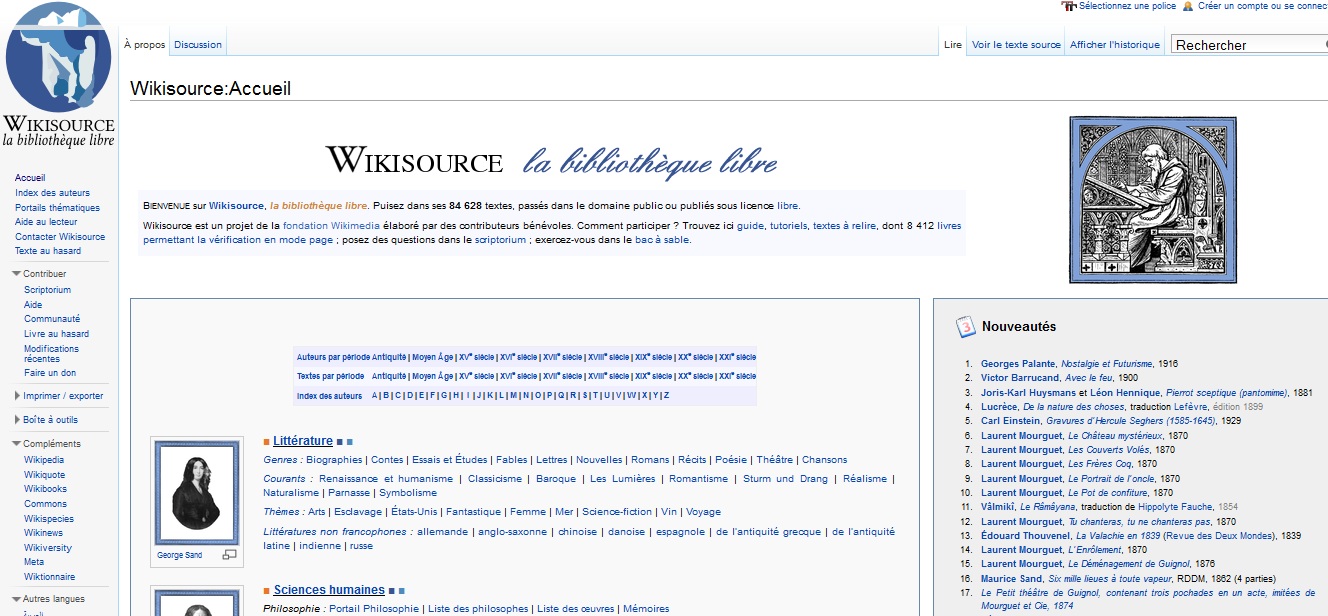The height and width of the screenshot is (616, 1328).
Task: Click the Nouveautés calendar icon
Action: pos(965,327)
